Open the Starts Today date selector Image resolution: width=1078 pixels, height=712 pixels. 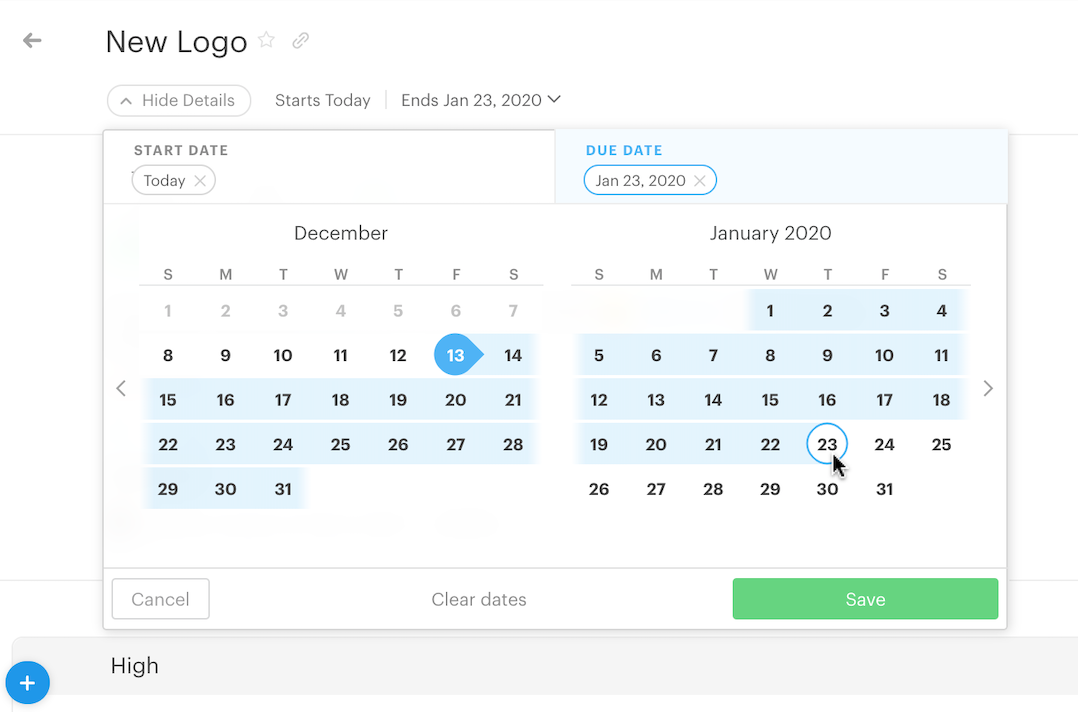click(322, 100)
